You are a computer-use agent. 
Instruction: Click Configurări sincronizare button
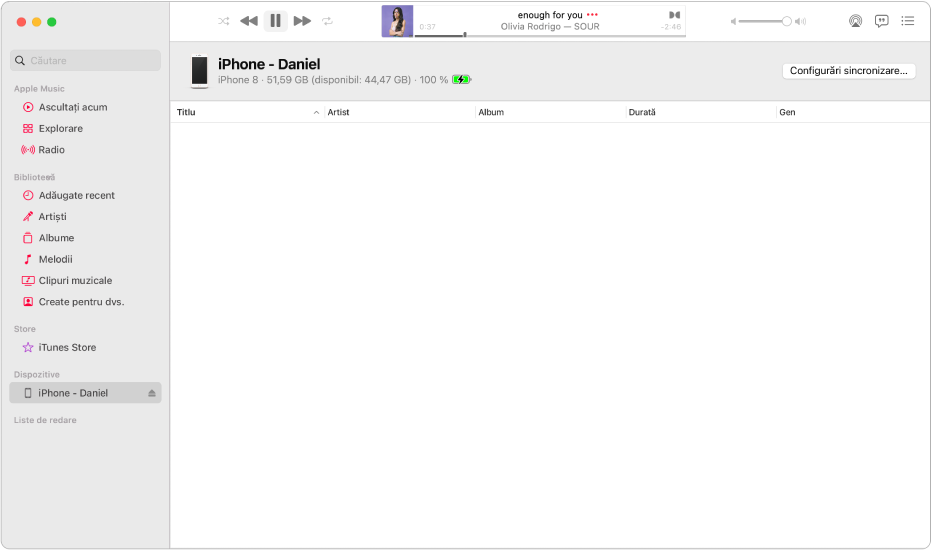(x=848, y=71)
